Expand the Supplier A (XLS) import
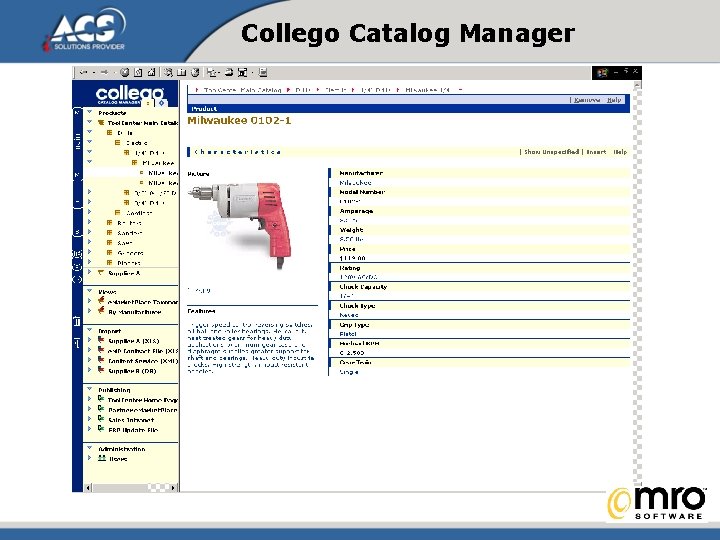This screenshot has height=540, width=720. (x=90, y=341)
